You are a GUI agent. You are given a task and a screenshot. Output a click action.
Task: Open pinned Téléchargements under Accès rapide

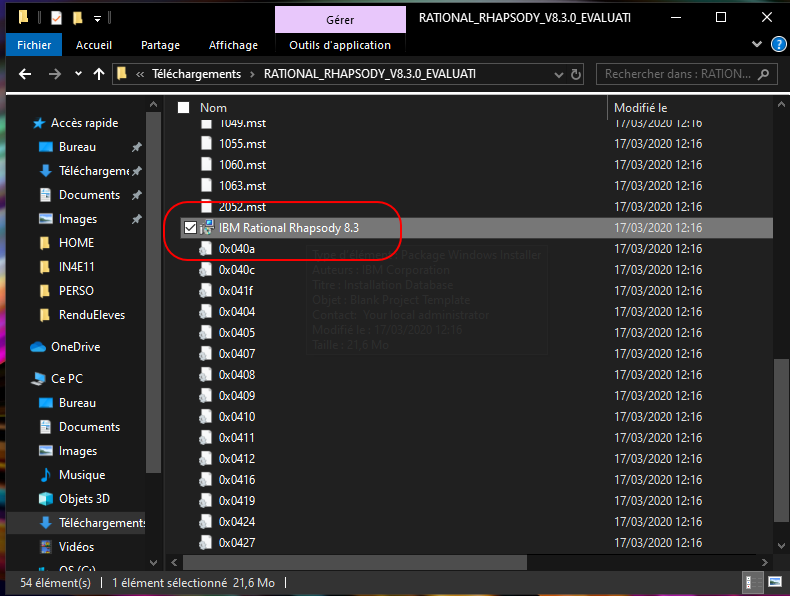point(94,171)
